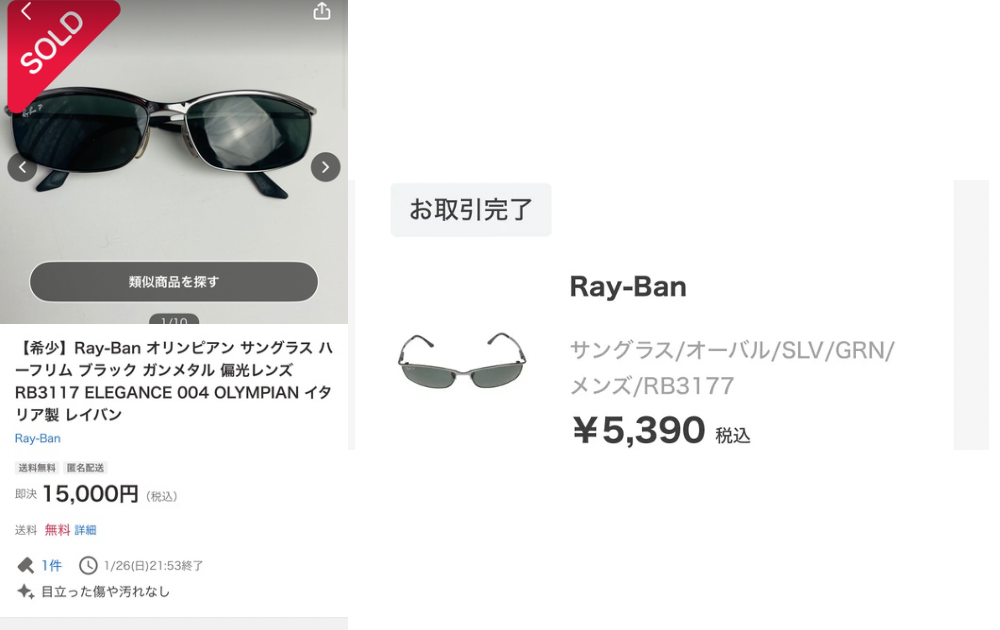Click the 匿名配送 tag
This screenshot has width=1000, height=630.
tap(85, 468)
